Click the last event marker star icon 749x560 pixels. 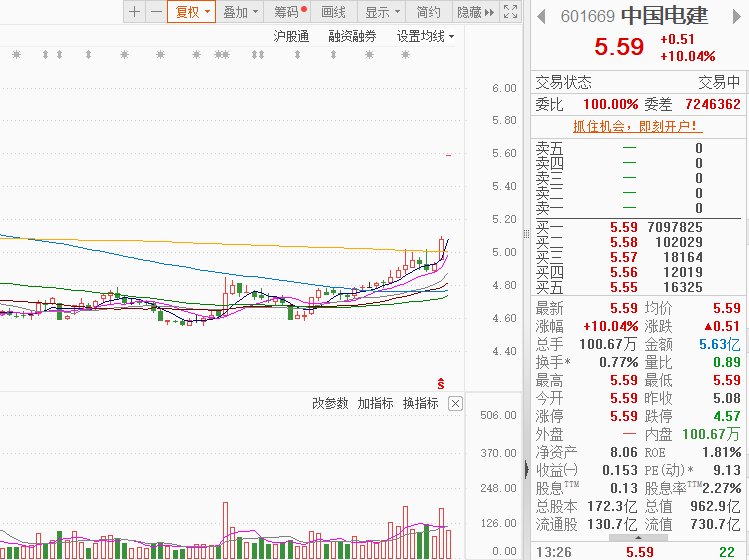point(405,54)
